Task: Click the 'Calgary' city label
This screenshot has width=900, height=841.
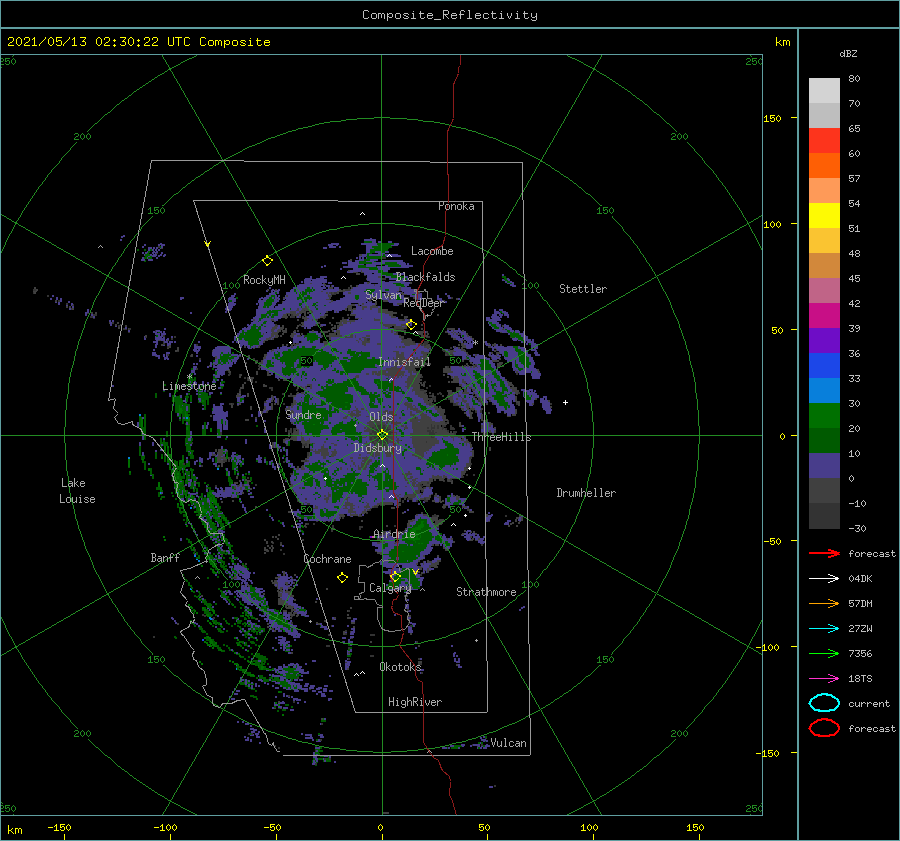Action: click(390, 588)
